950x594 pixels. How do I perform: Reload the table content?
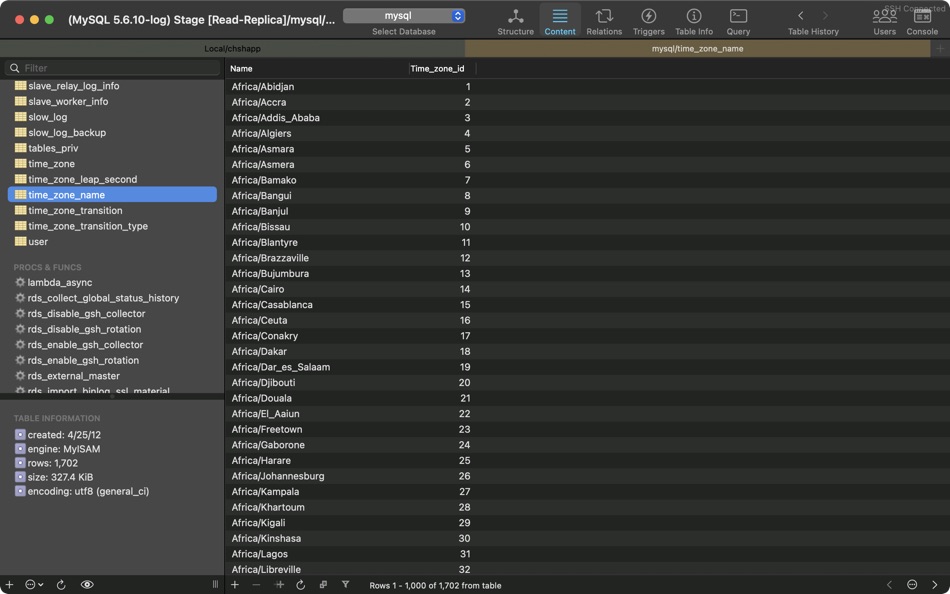pos(301,585)
